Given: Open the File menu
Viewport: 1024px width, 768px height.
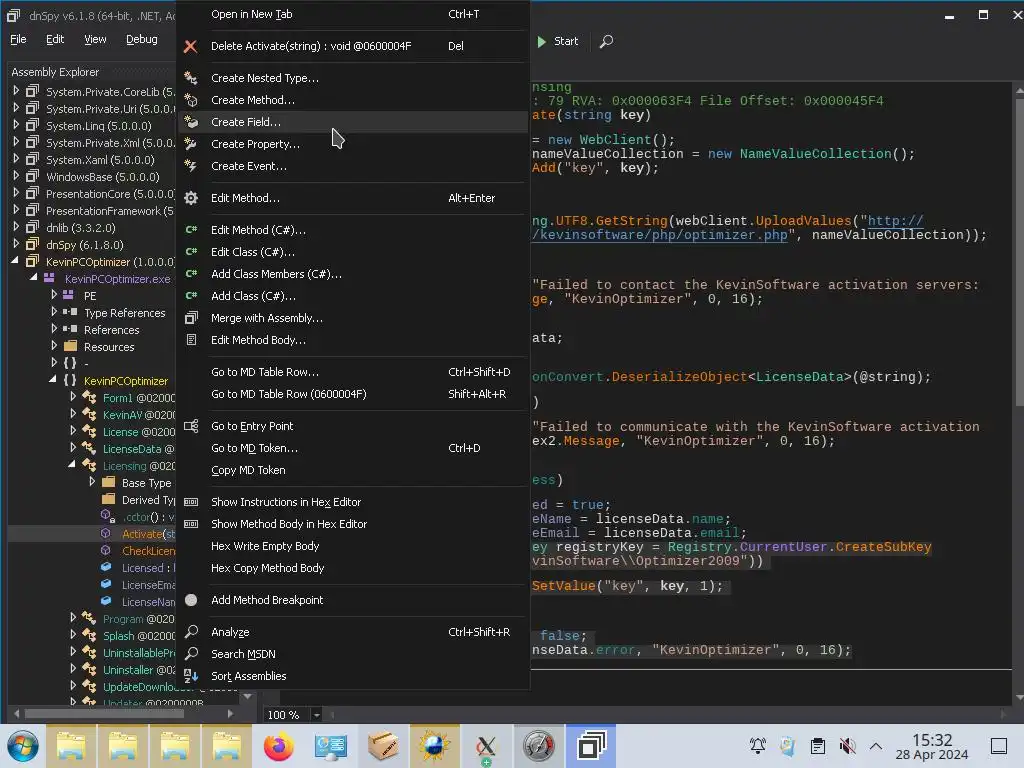Looking at the screenshot, I should (x=18, y=39).
